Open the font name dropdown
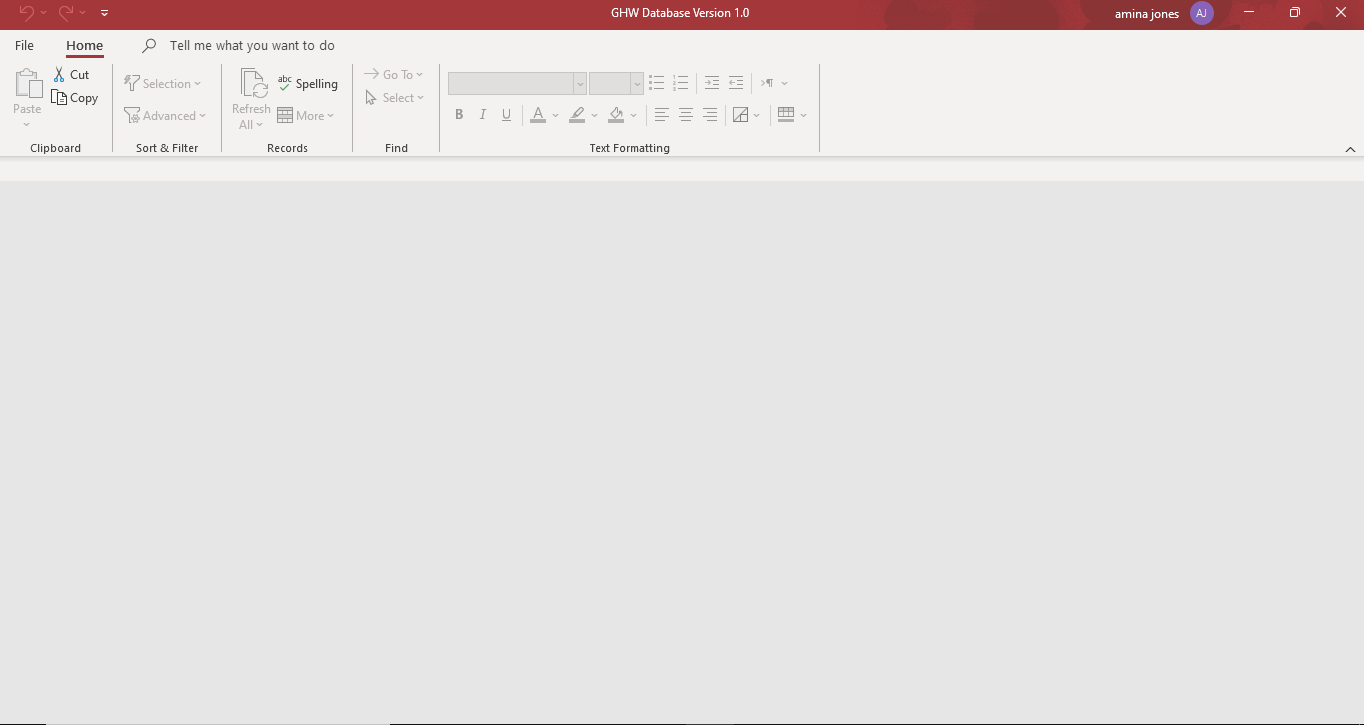Screen dimensions: 1364x725 [x=579, y=84]
